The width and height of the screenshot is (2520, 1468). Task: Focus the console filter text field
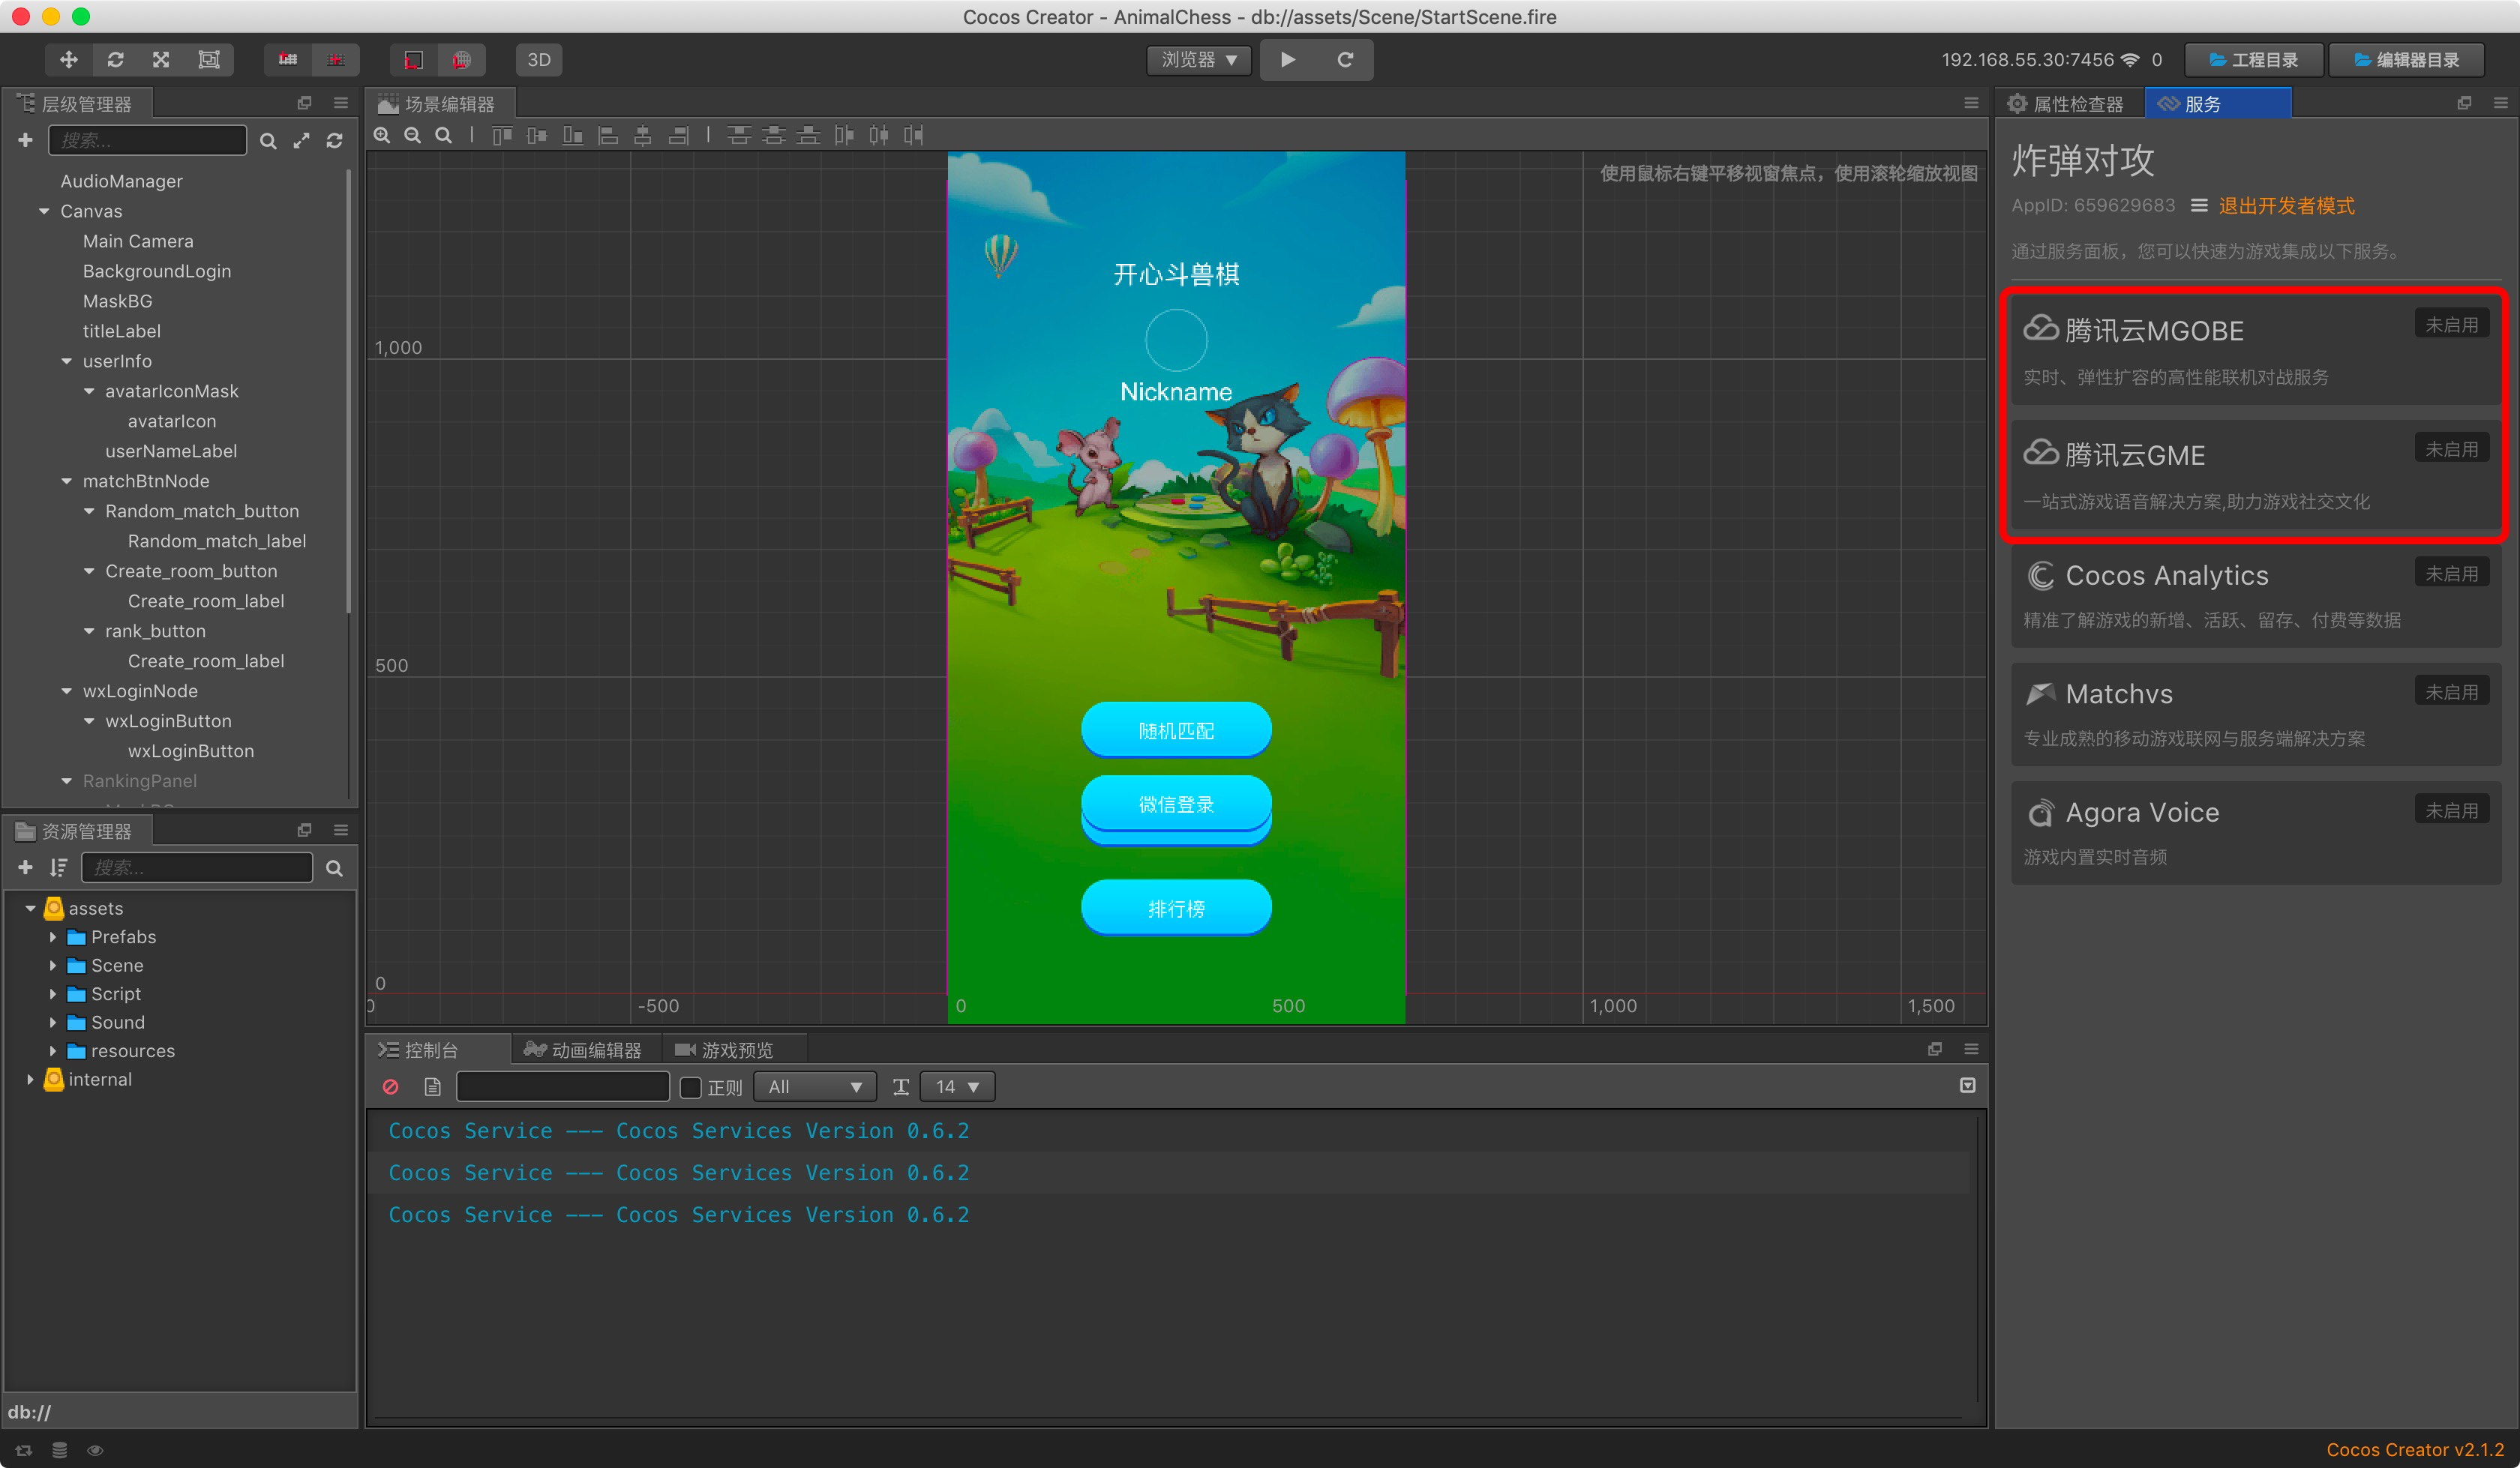click(563, 1087)
